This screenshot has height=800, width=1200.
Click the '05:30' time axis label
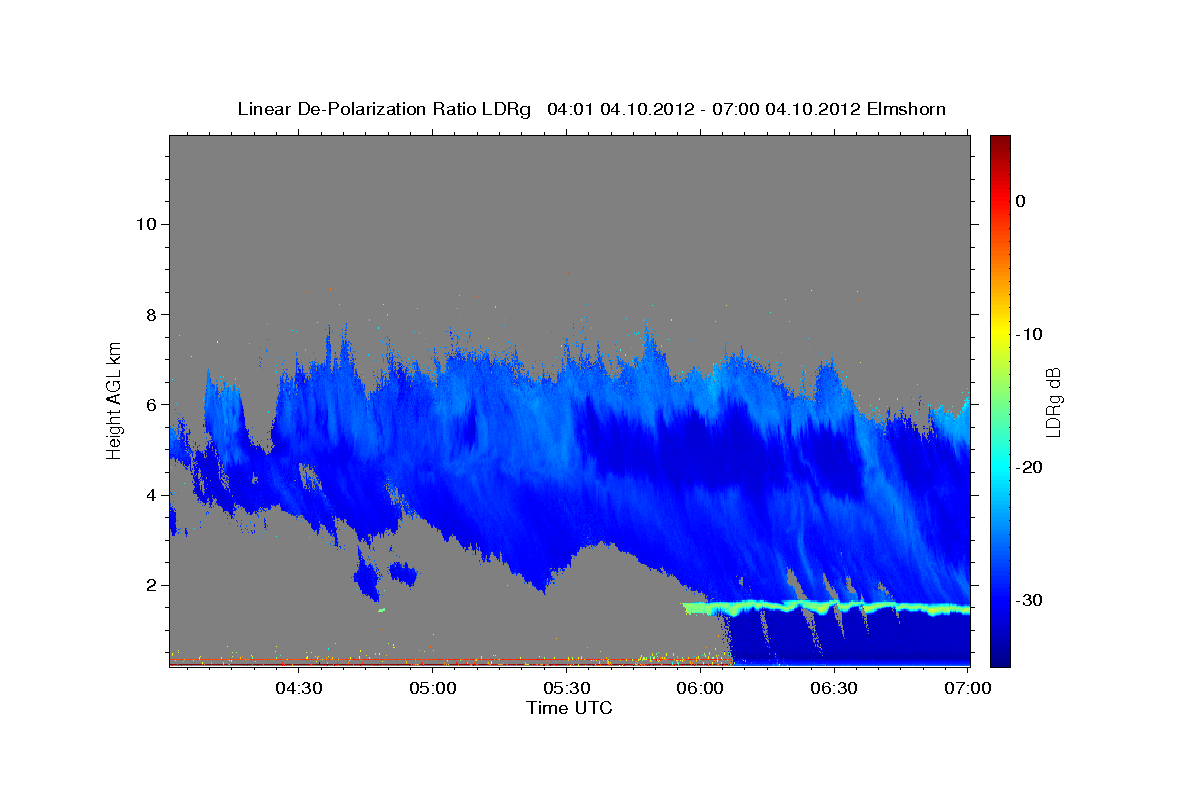(x=567, y=688)
